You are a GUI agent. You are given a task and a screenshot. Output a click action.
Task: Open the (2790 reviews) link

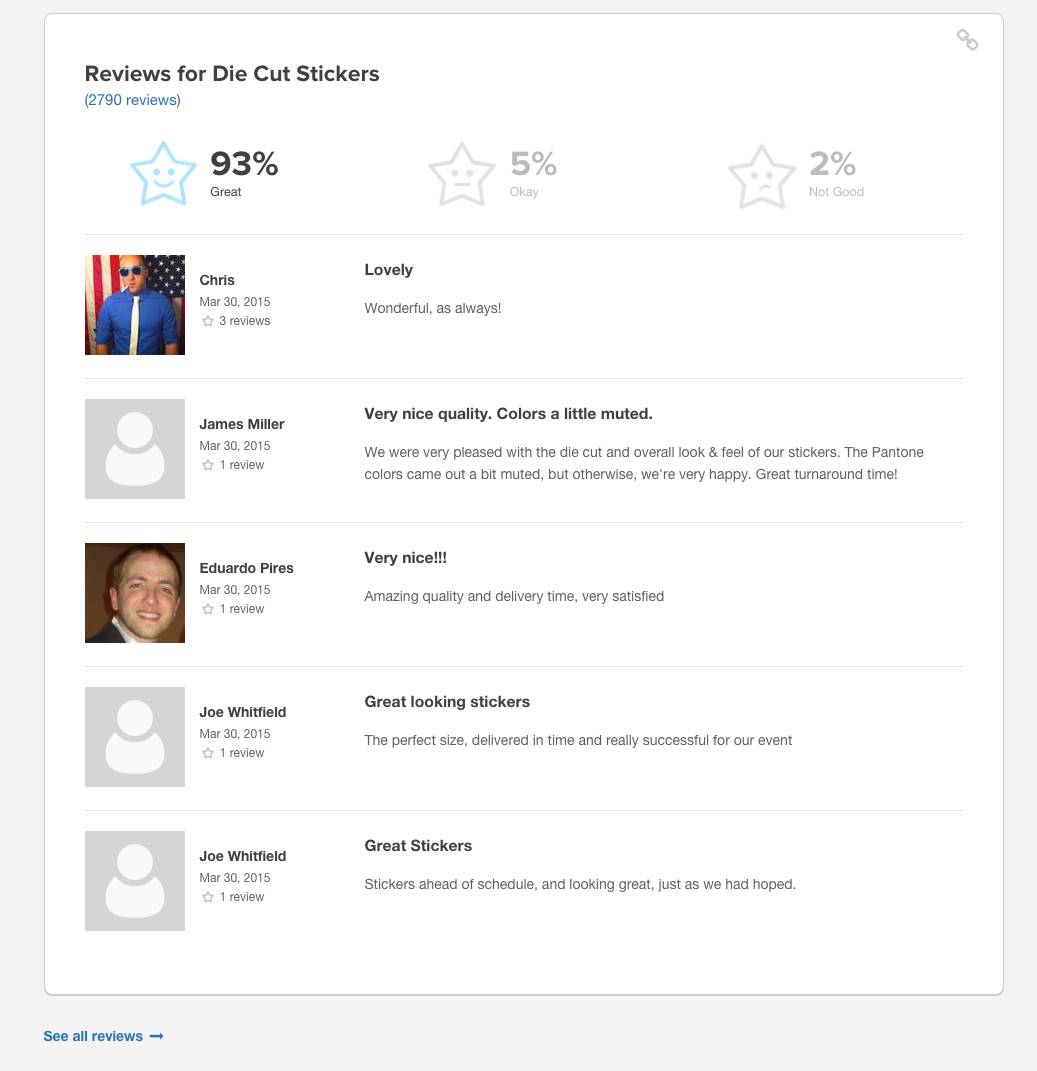133,100
